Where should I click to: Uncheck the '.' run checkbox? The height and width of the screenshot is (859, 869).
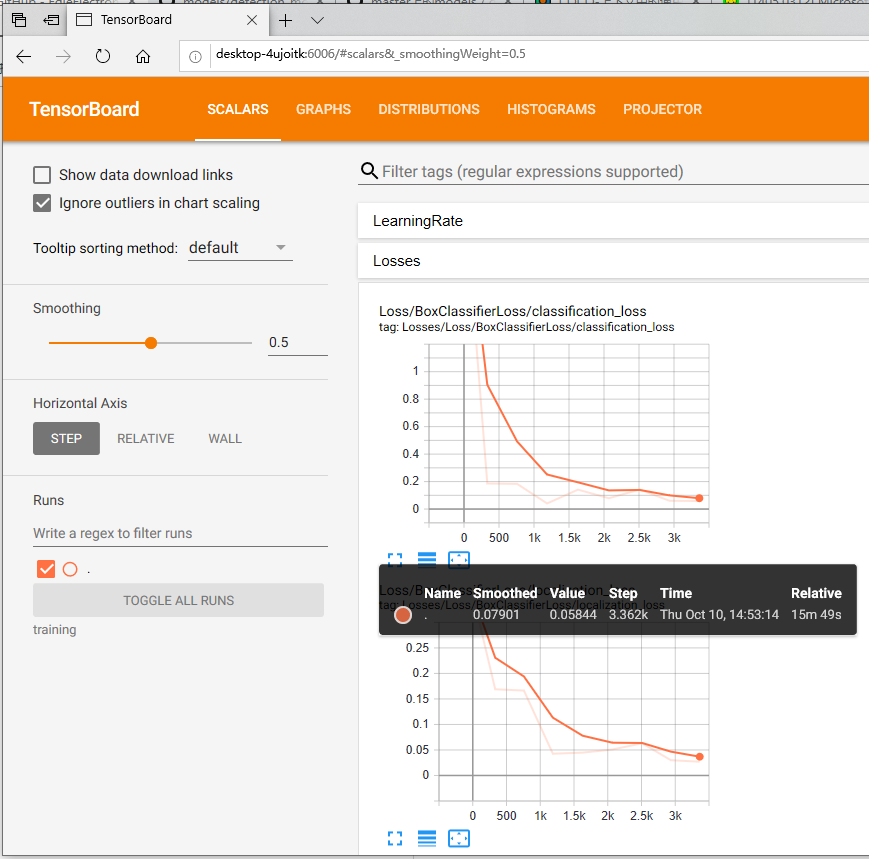46,569
